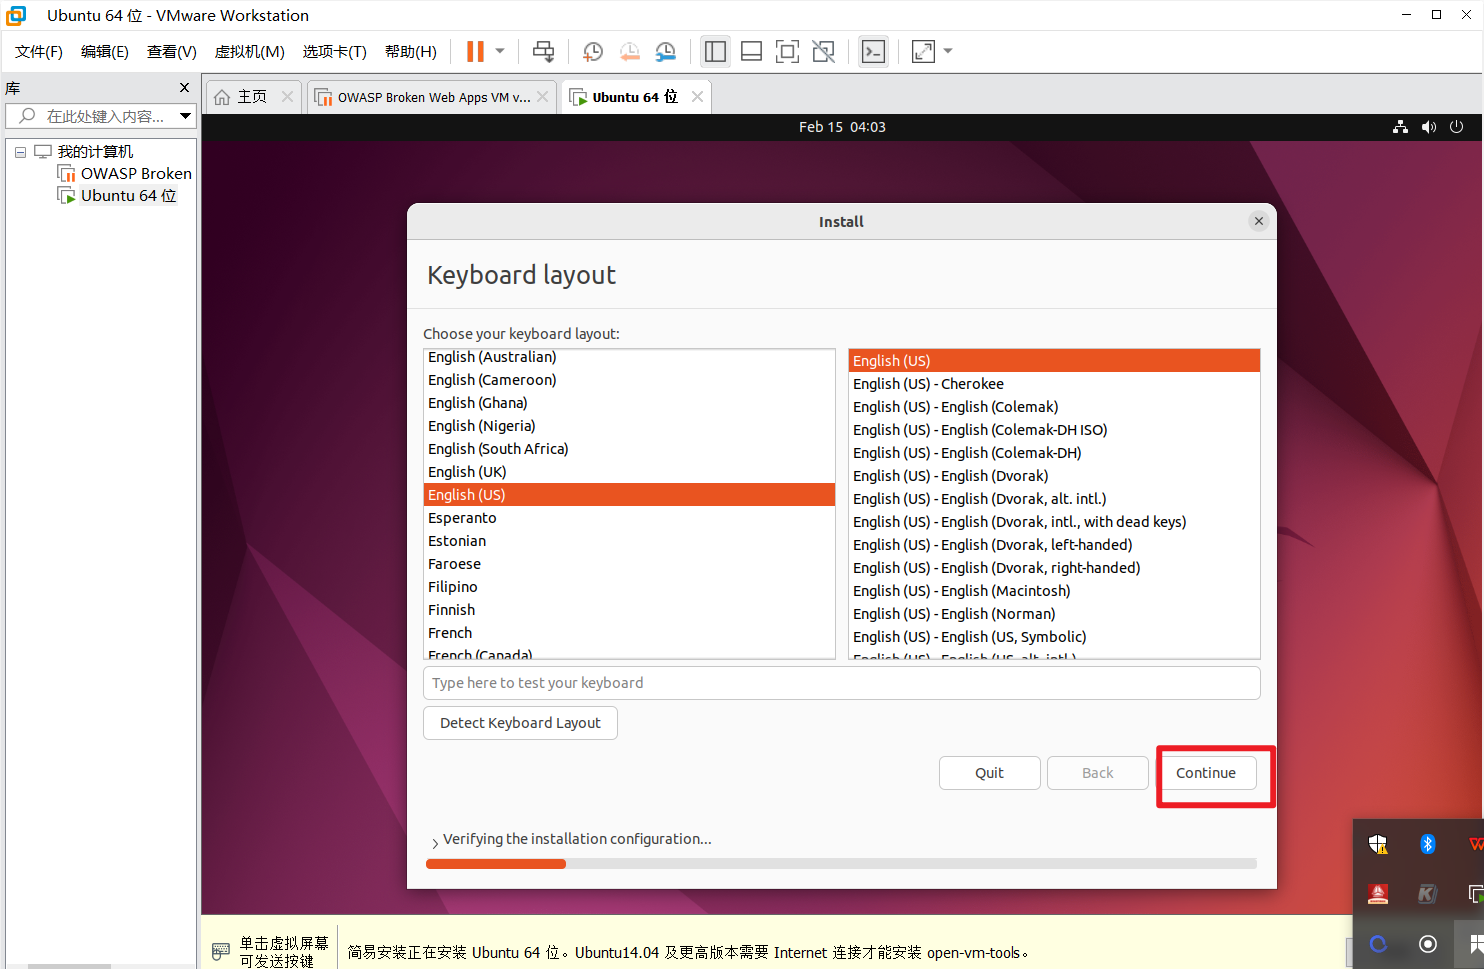Take a snapshot using the clock-plus icon
This screenshot has height=969, width=1484.
[593, 51]
